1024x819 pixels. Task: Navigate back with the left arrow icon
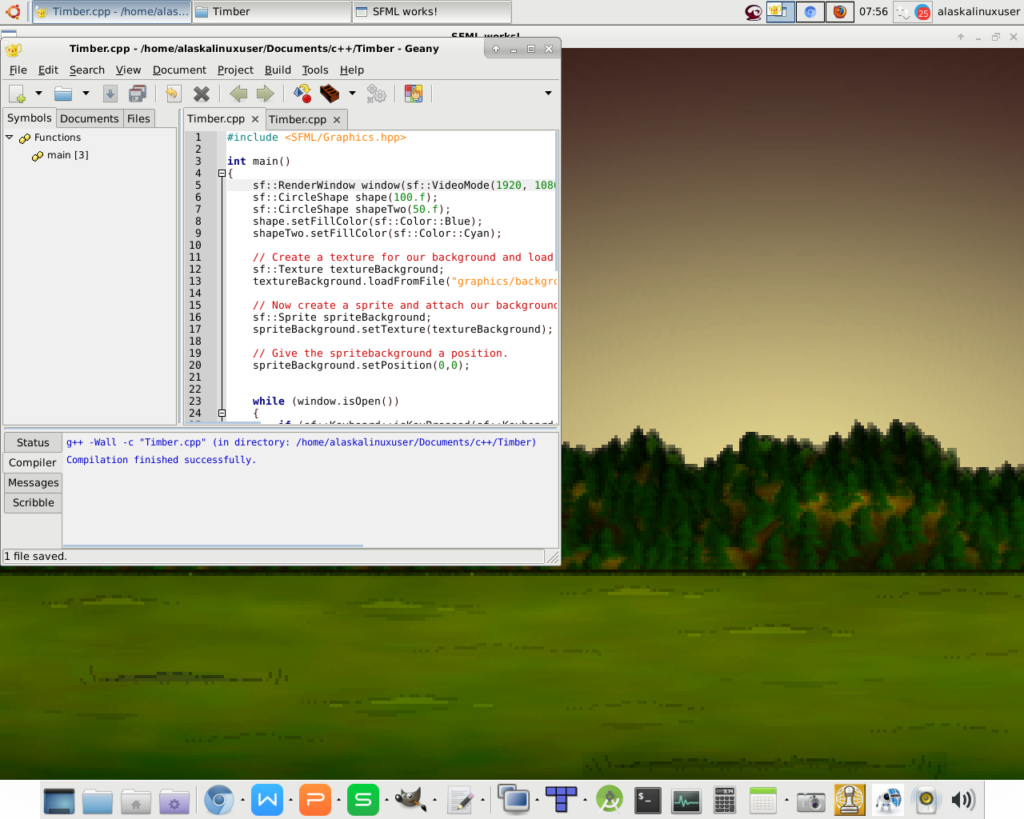238,94
